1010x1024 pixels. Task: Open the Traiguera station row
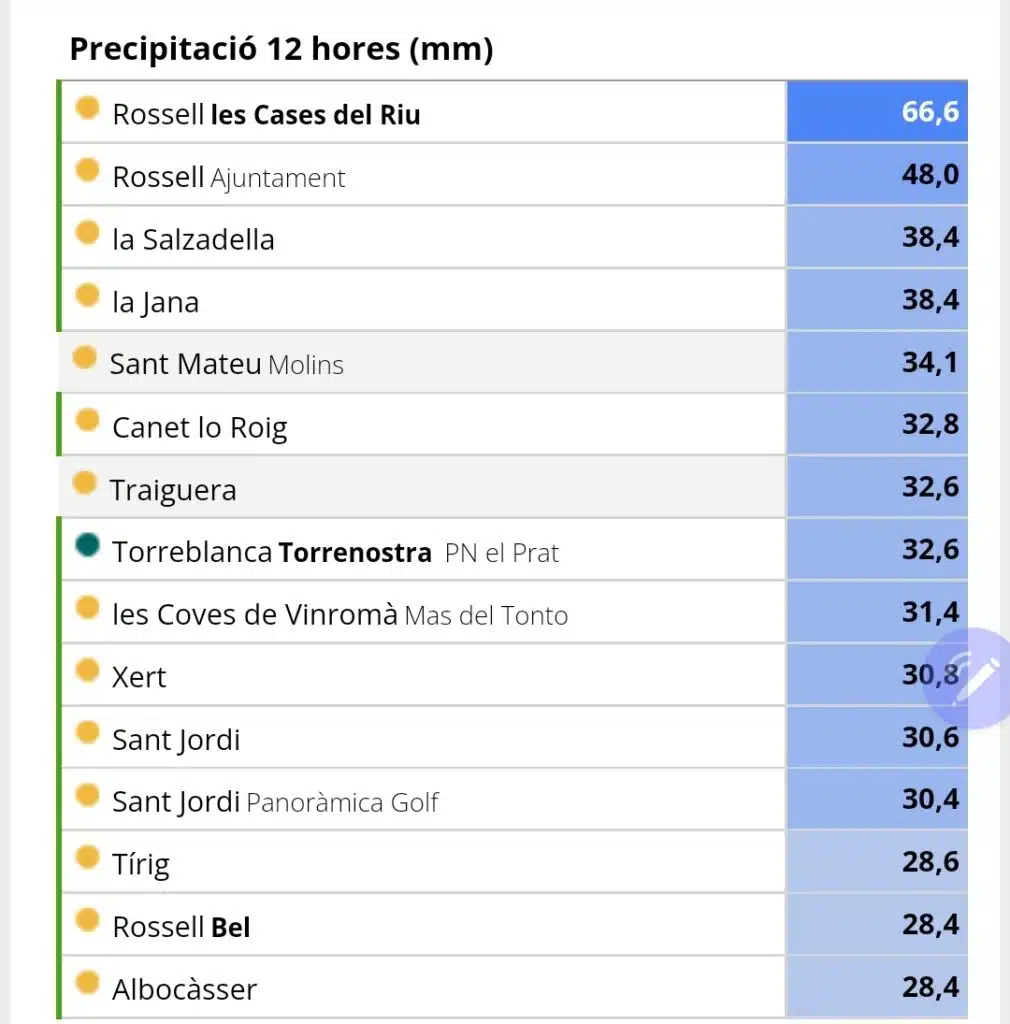coord(422,487)
